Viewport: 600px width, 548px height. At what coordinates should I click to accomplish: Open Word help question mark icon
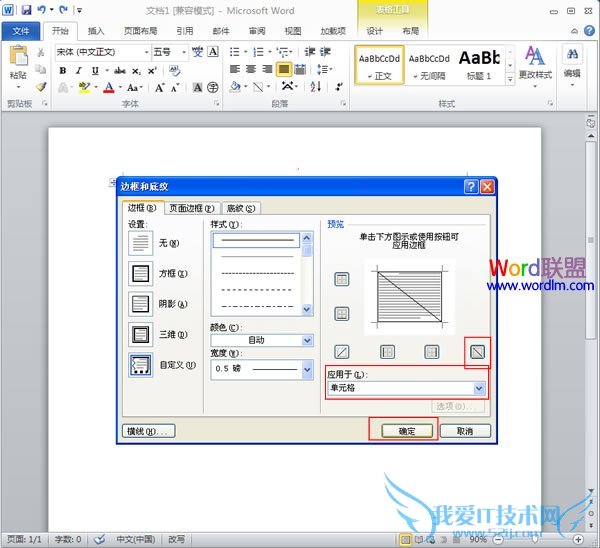[x=590, y=31]
